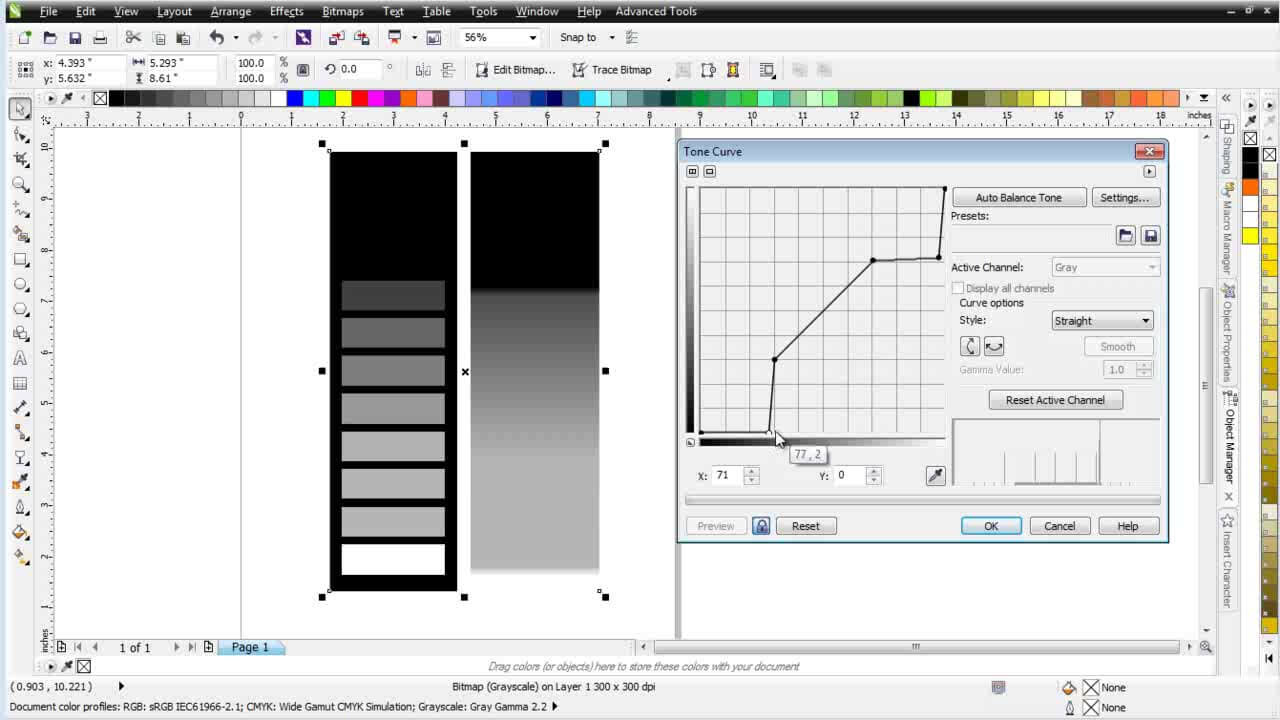Open a preset with folder icon
The width and height of the screenshot is (1280, 720).
click(x=1126, y=236)
